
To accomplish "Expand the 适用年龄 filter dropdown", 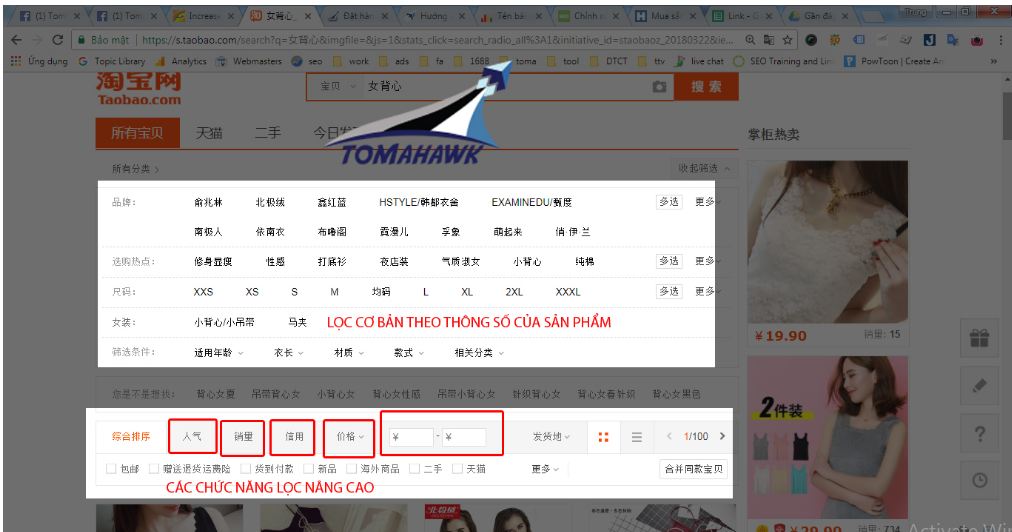I will 219,353.
